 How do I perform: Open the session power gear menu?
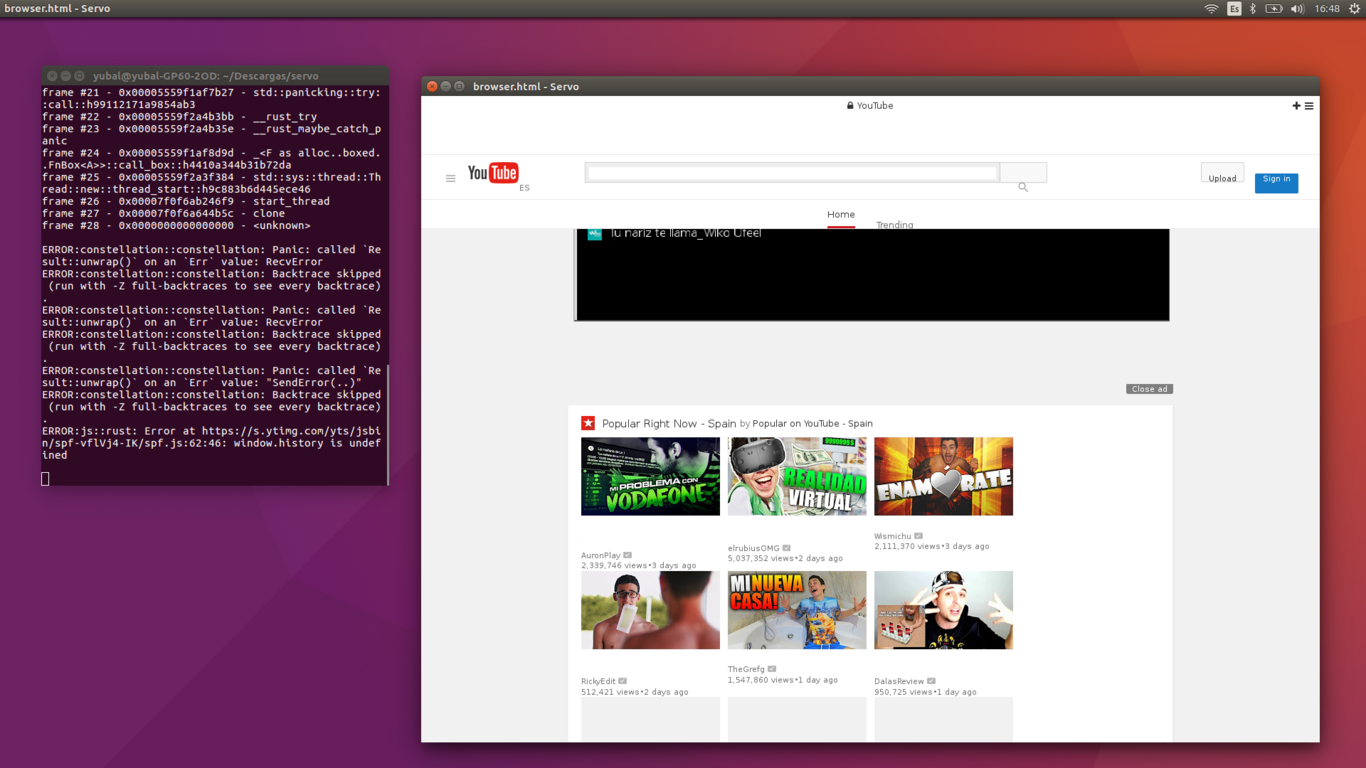tap(1355, 8)
